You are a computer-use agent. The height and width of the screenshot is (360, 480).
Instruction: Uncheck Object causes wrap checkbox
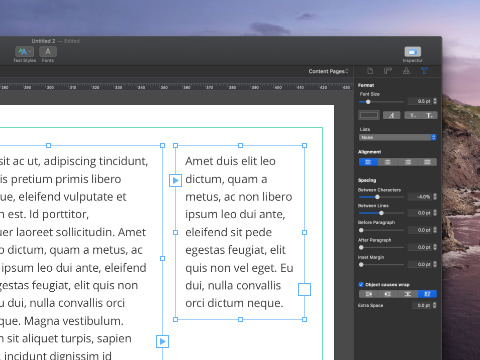(x=361, y=284)
